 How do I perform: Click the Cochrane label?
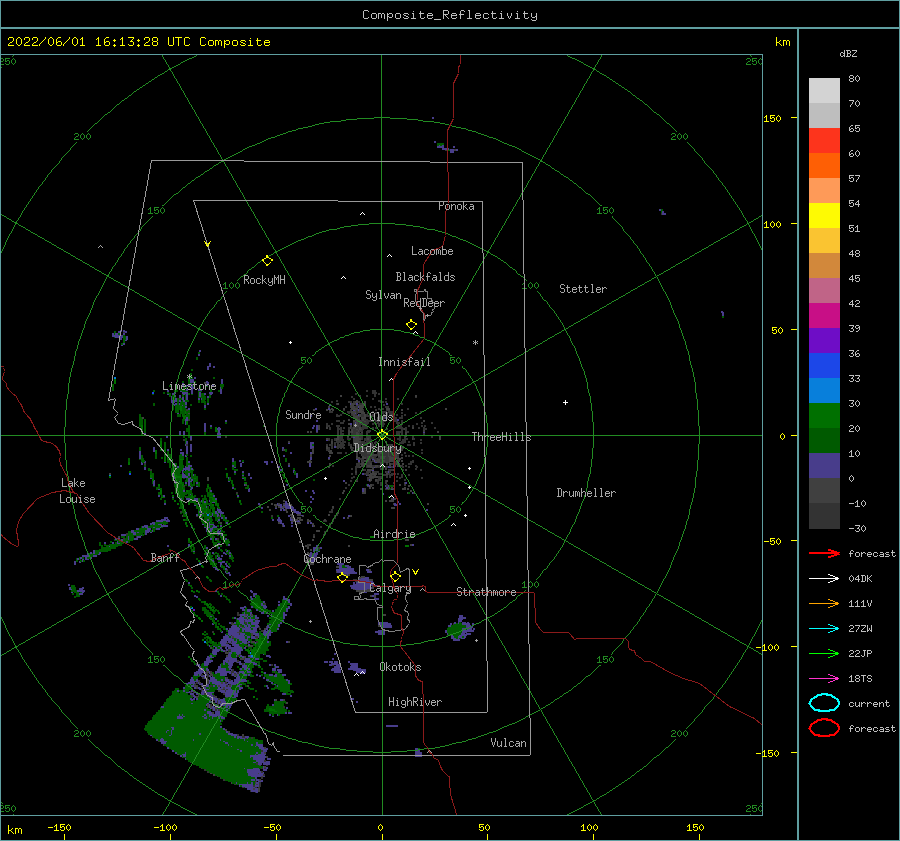(x=327, y=559)
